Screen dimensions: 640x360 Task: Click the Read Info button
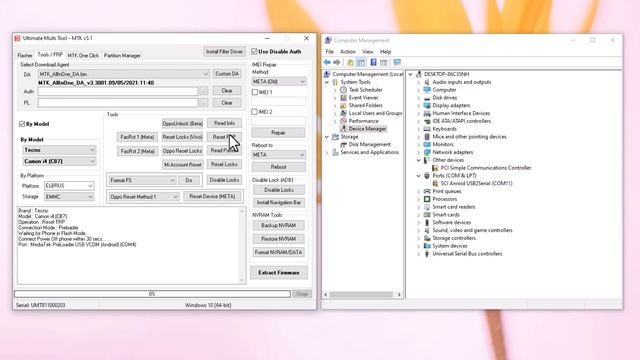pos(224,123)
